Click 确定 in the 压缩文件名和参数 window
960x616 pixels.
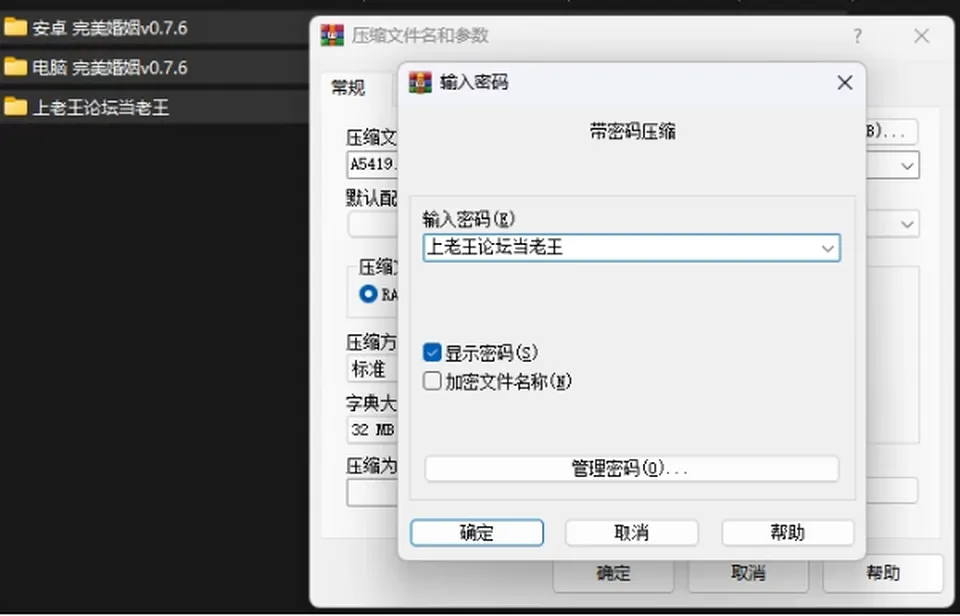click(x=613, y=574)
